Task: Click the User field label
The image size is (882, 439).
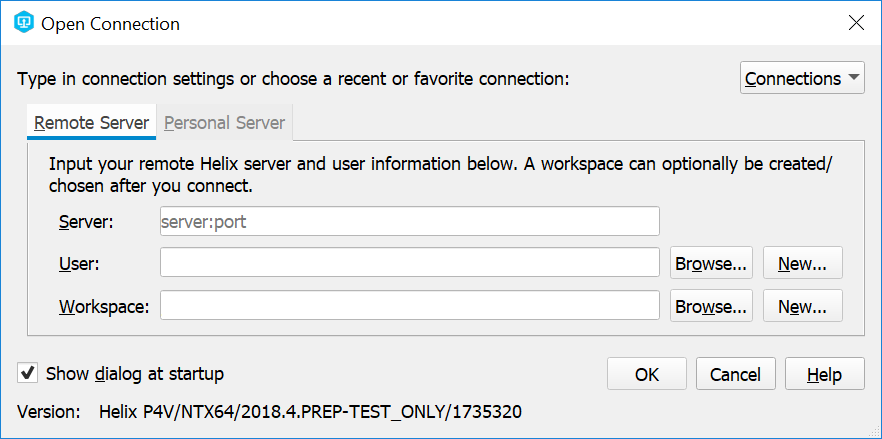Action: (79, 263)
